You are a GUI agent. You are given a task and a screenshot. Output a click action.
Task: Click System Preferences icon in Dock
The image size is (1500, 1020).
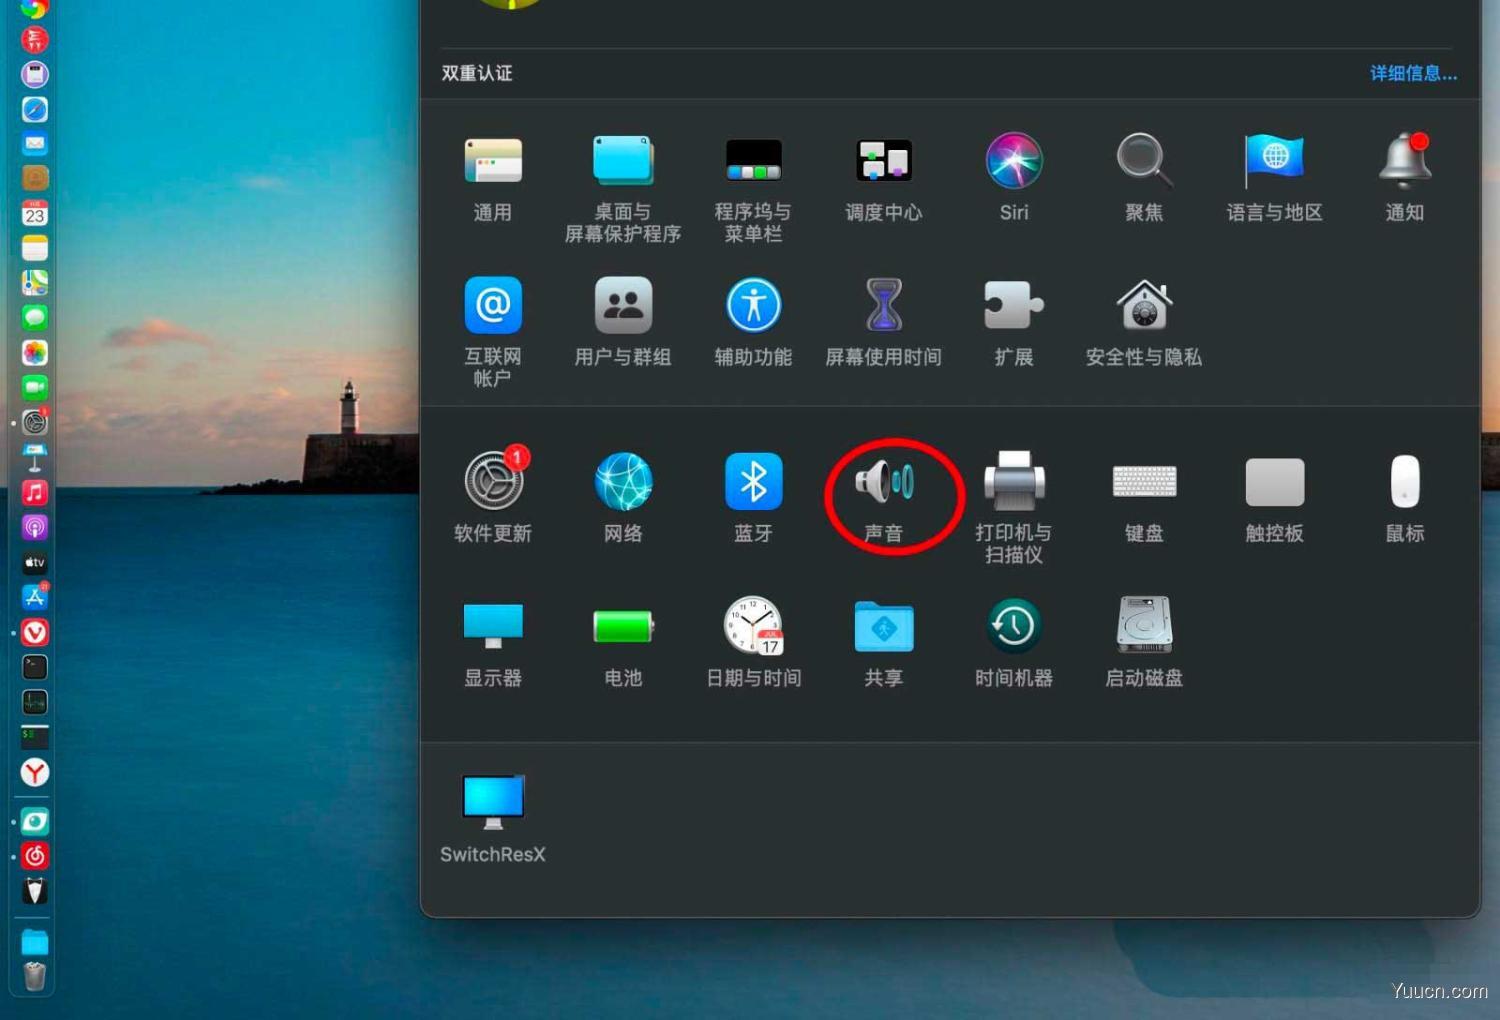click(35, 422)
